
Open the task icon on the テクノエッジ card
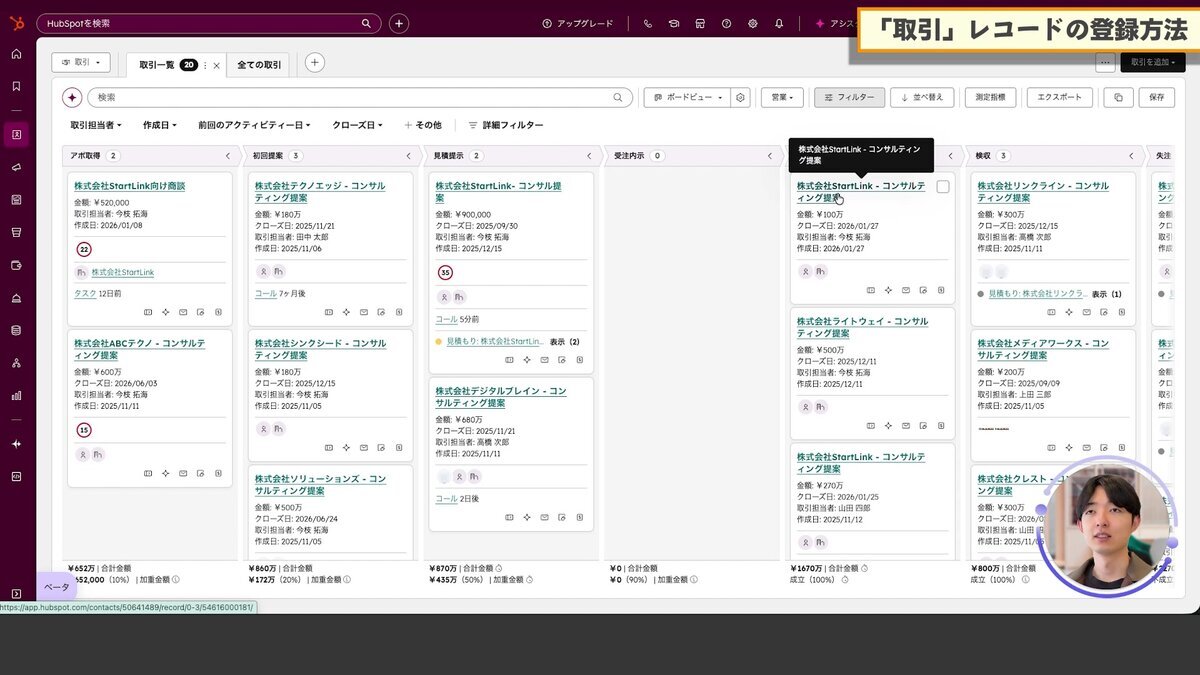[399, 308]
